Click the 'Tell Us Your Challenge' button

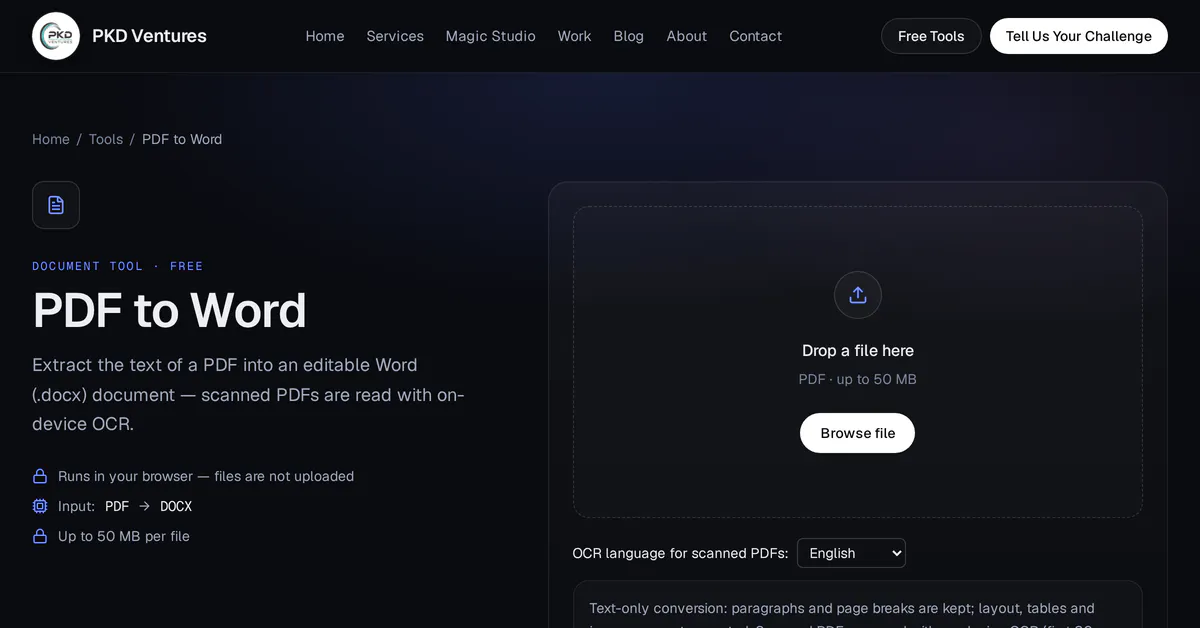pos(1079,36)
